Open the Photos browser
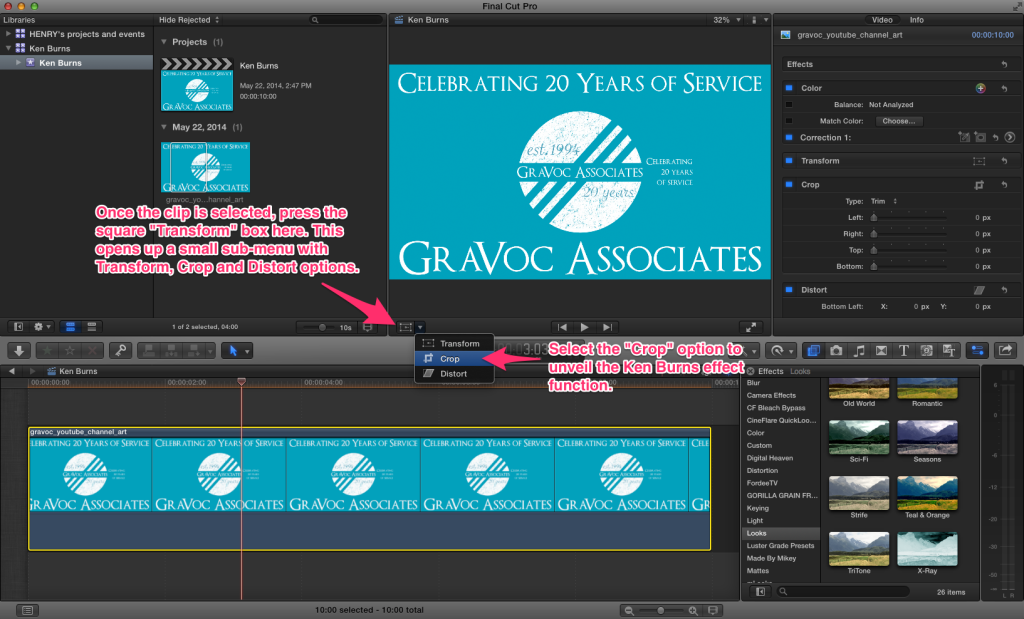The image size is (1024, 619). click(x=836, y=350)
